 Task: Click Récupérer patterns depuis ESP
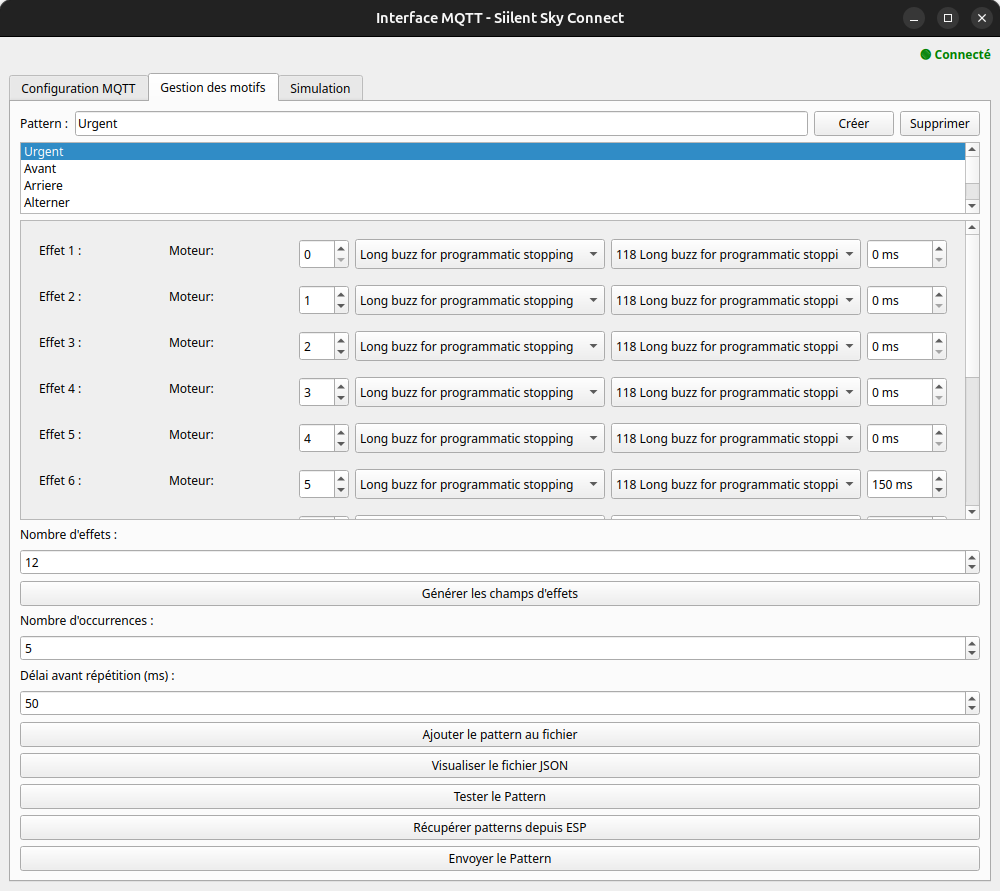[499, 828]
